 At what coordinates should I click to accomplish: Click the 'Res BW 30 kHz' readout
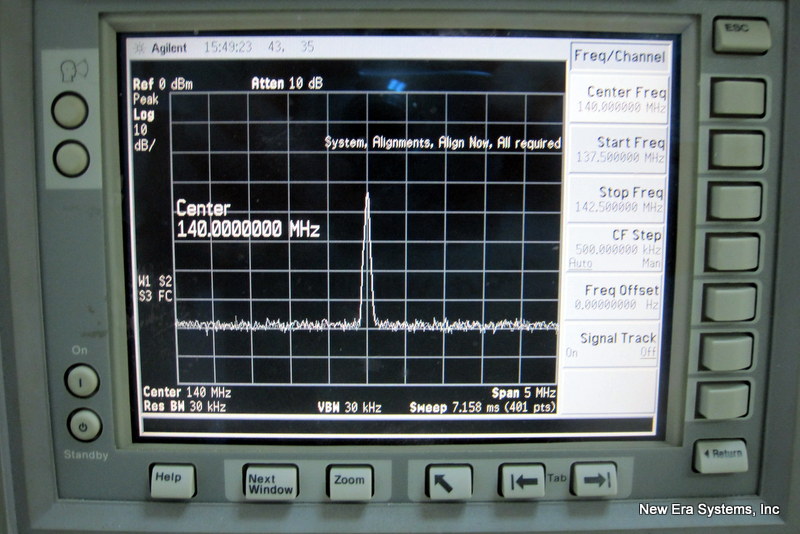[185, 406]
